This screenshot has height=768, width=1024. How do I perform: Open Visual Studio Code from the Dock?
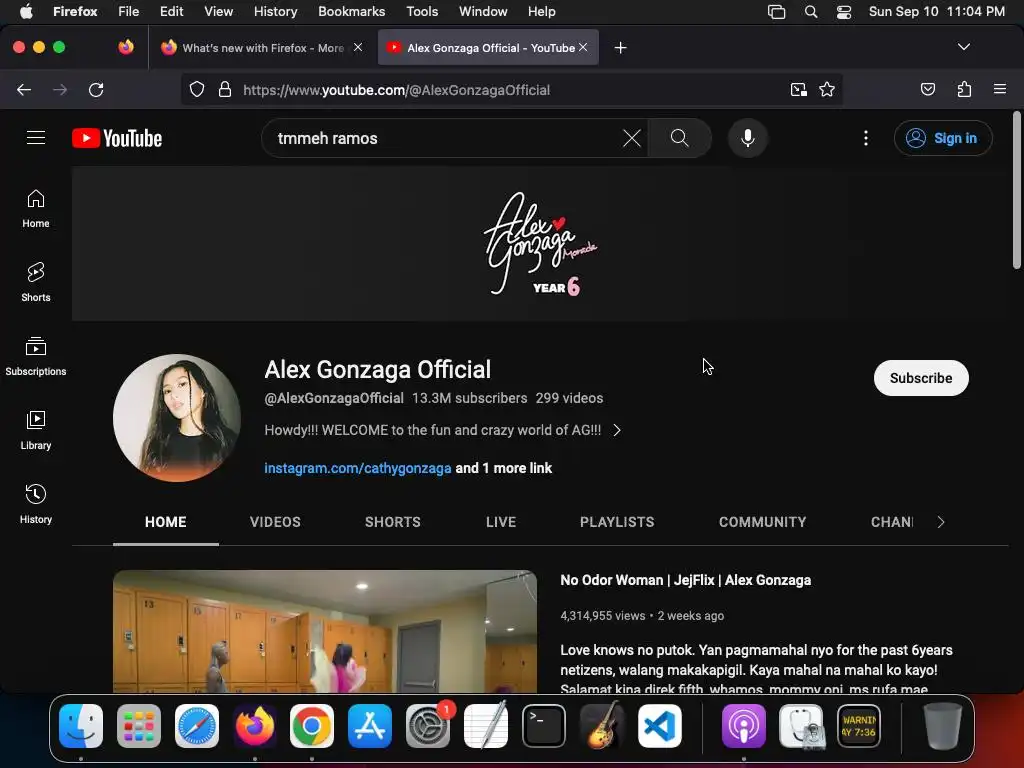point(660,726)
